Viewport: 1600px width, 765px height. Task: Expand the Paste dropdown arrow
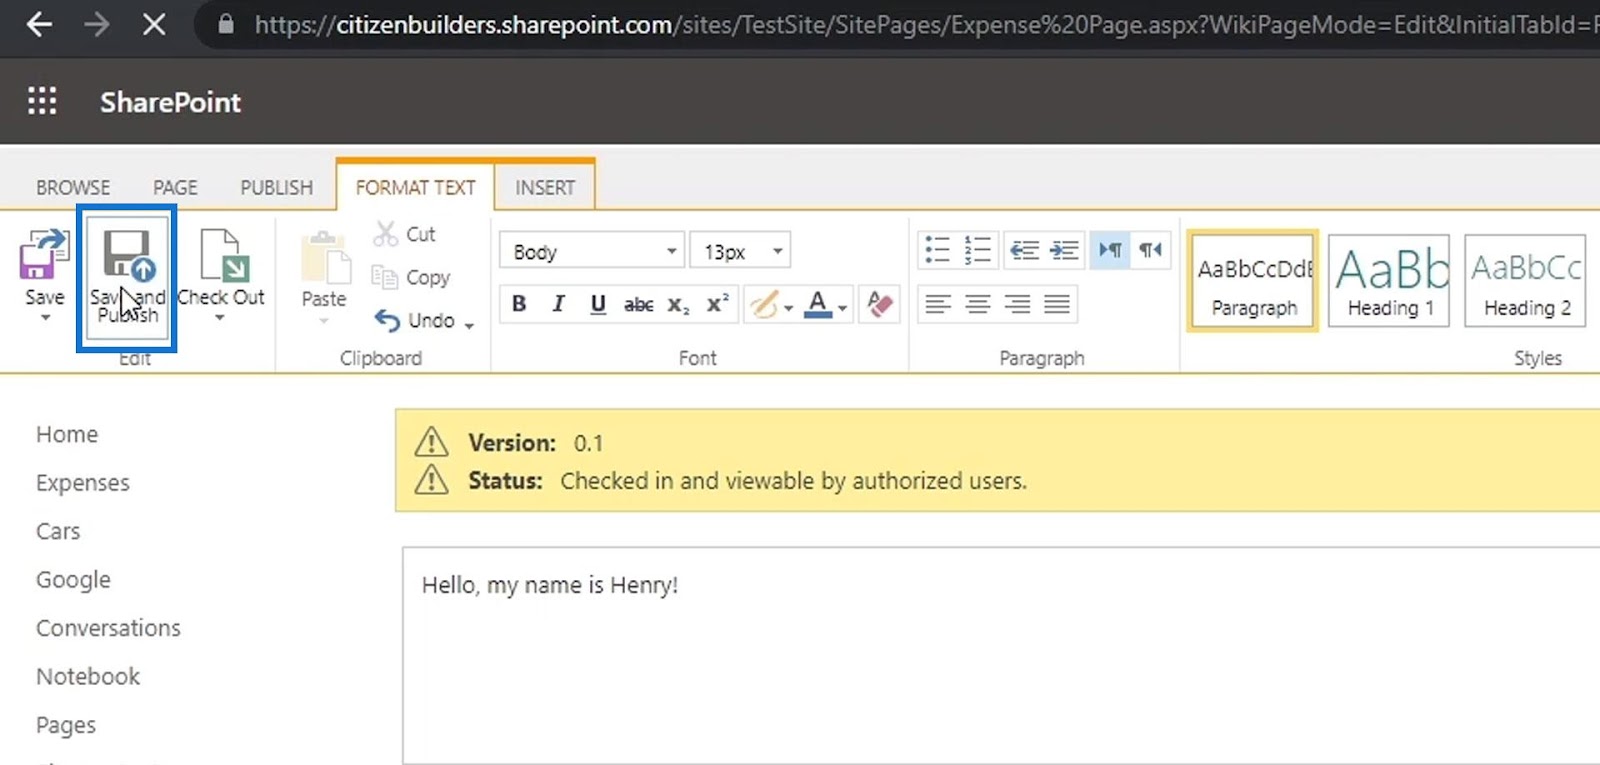pos(323,321)
